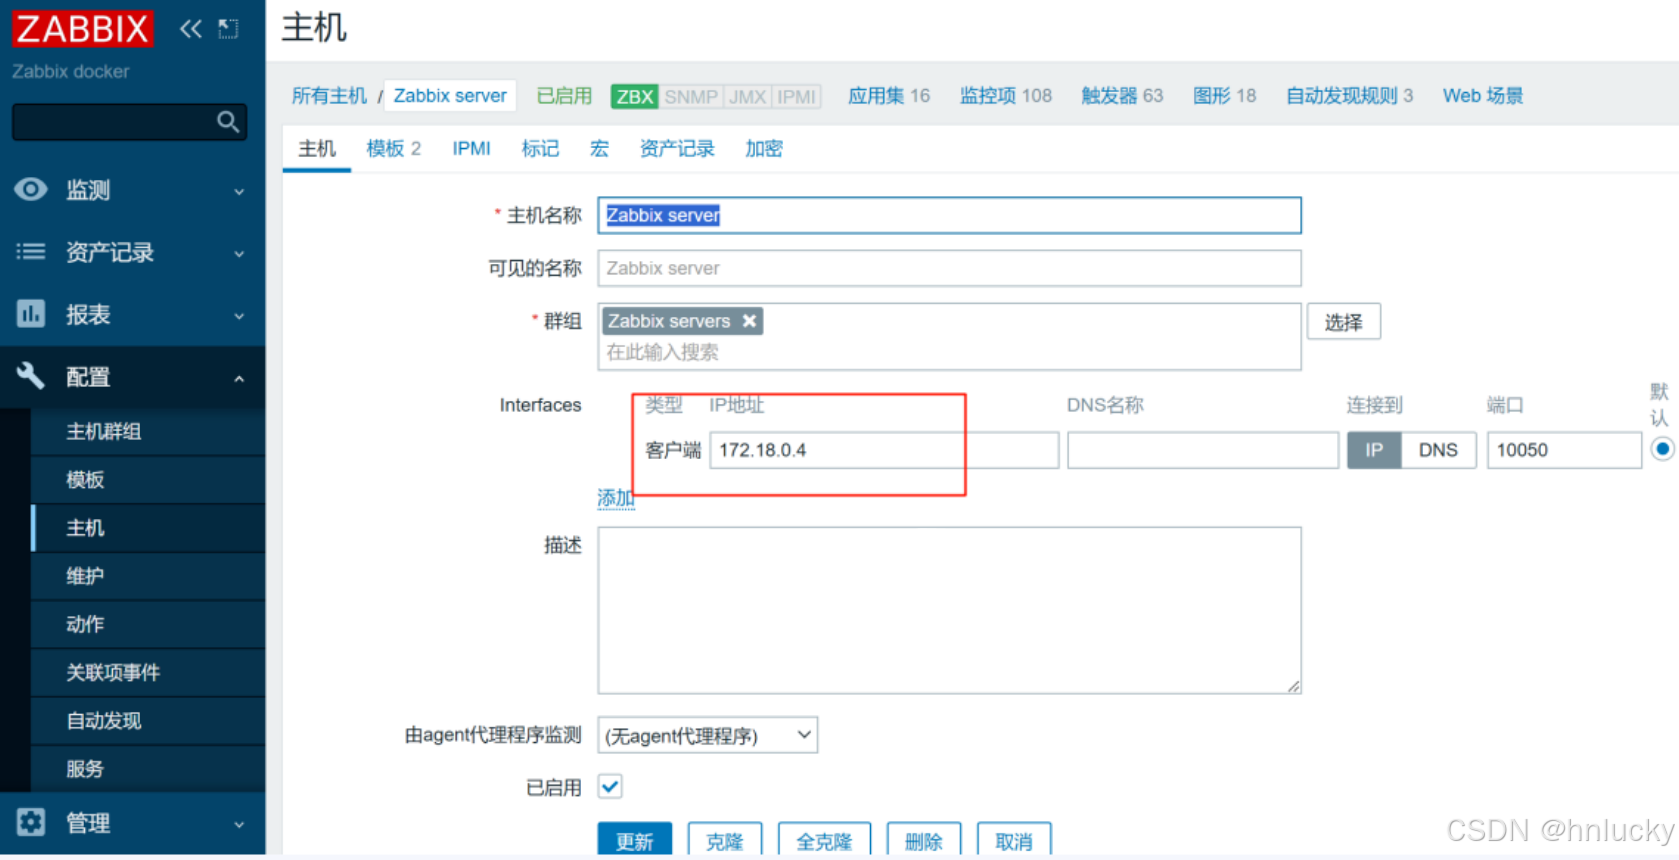Open 监控项 108 link

tap(1006, 96)
